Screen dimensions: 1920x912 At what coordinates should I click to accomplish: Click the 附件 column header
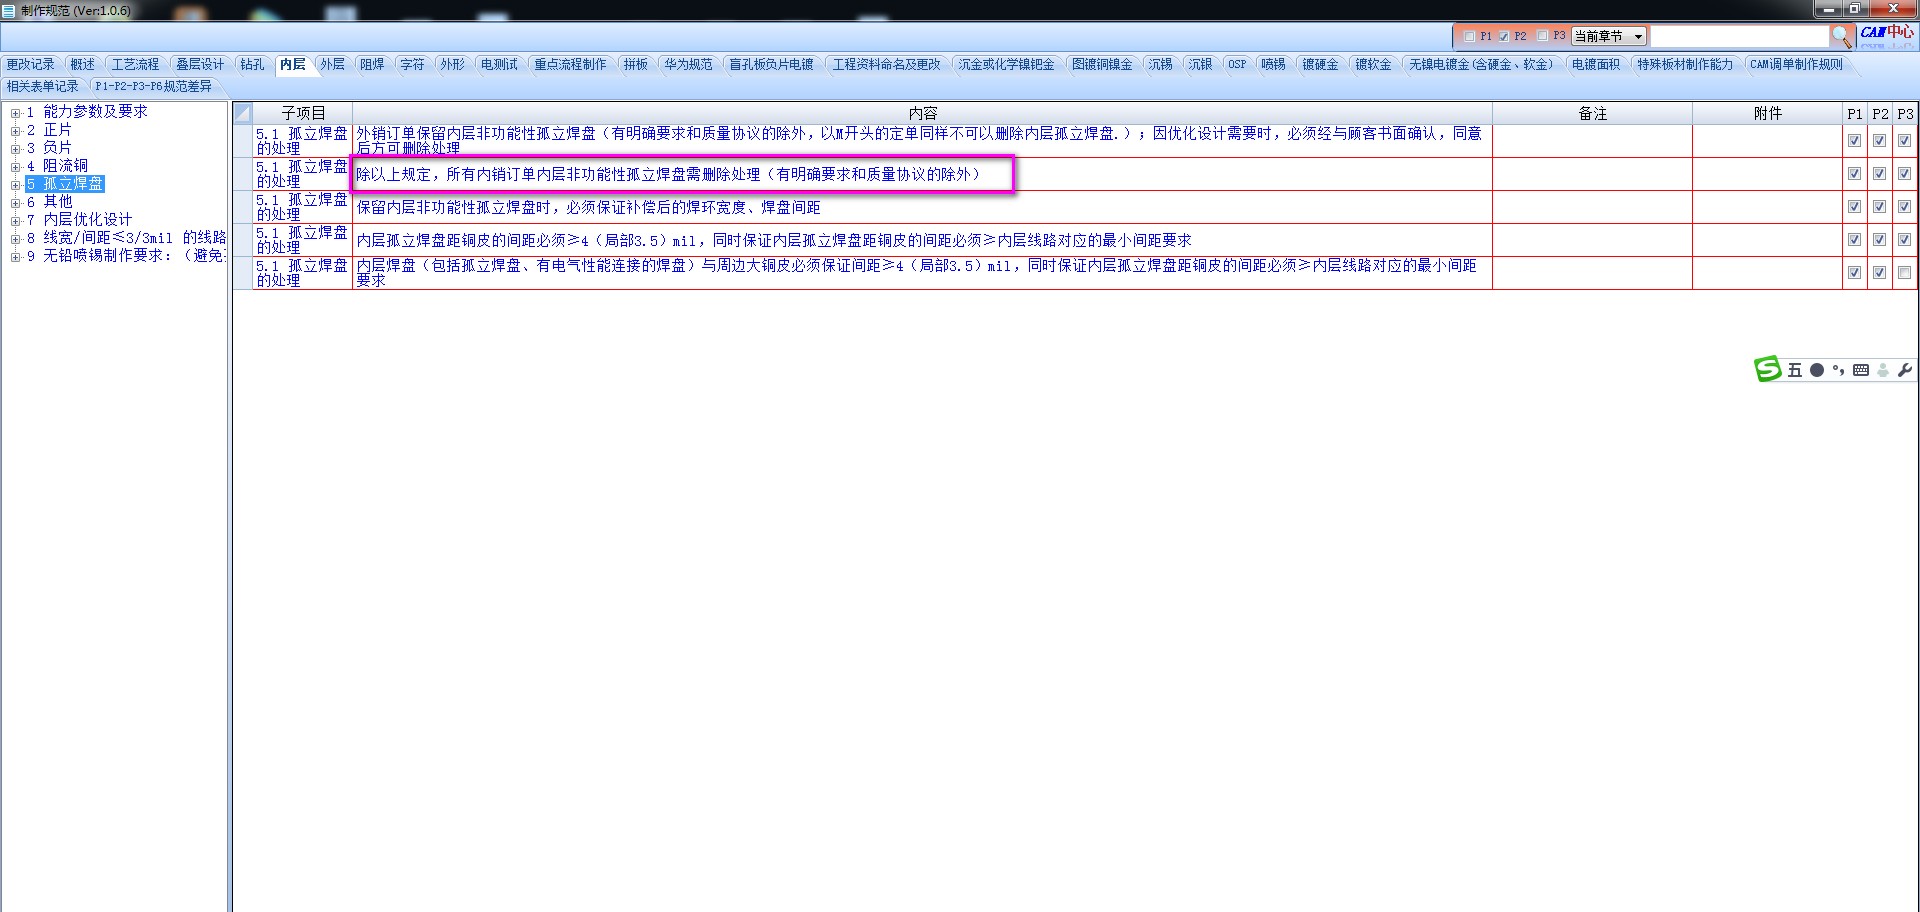pyautogui.click(x=1767, y=113)
